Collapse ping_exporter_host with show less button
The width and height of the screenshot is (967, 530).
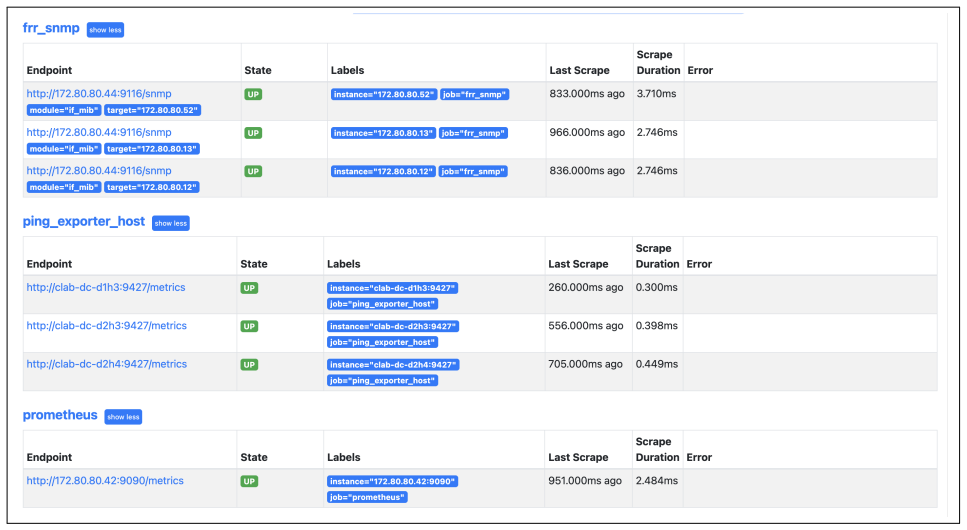click(x=171, y=223)
